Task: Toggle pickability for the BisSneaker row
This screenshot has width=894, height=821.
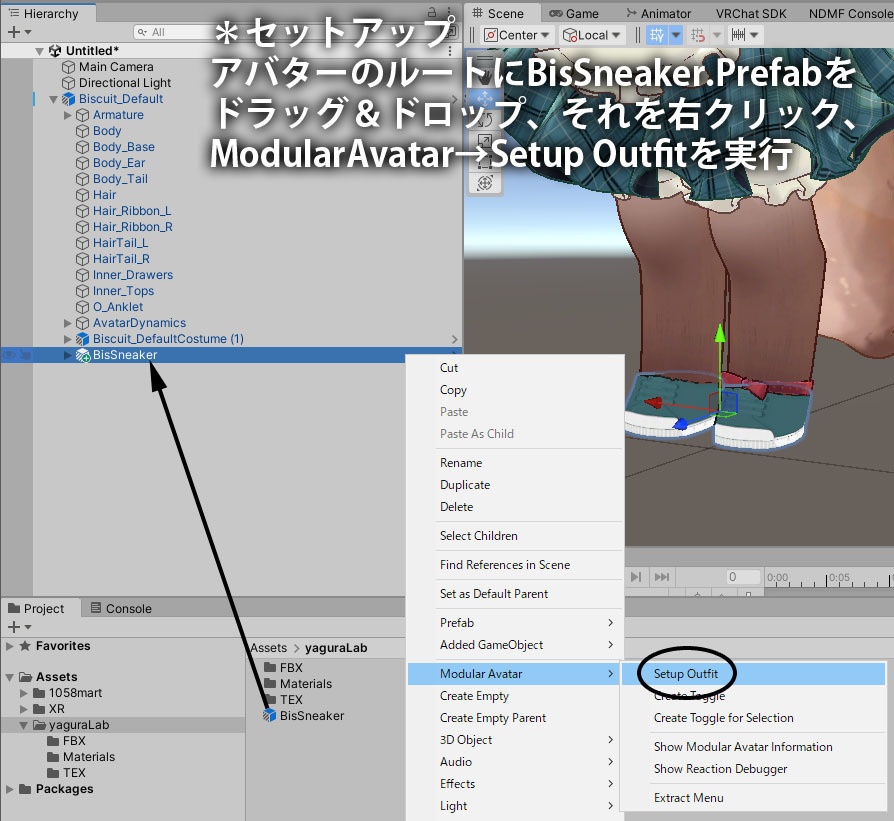Action: pyautogui.click(x=25, y=354)
